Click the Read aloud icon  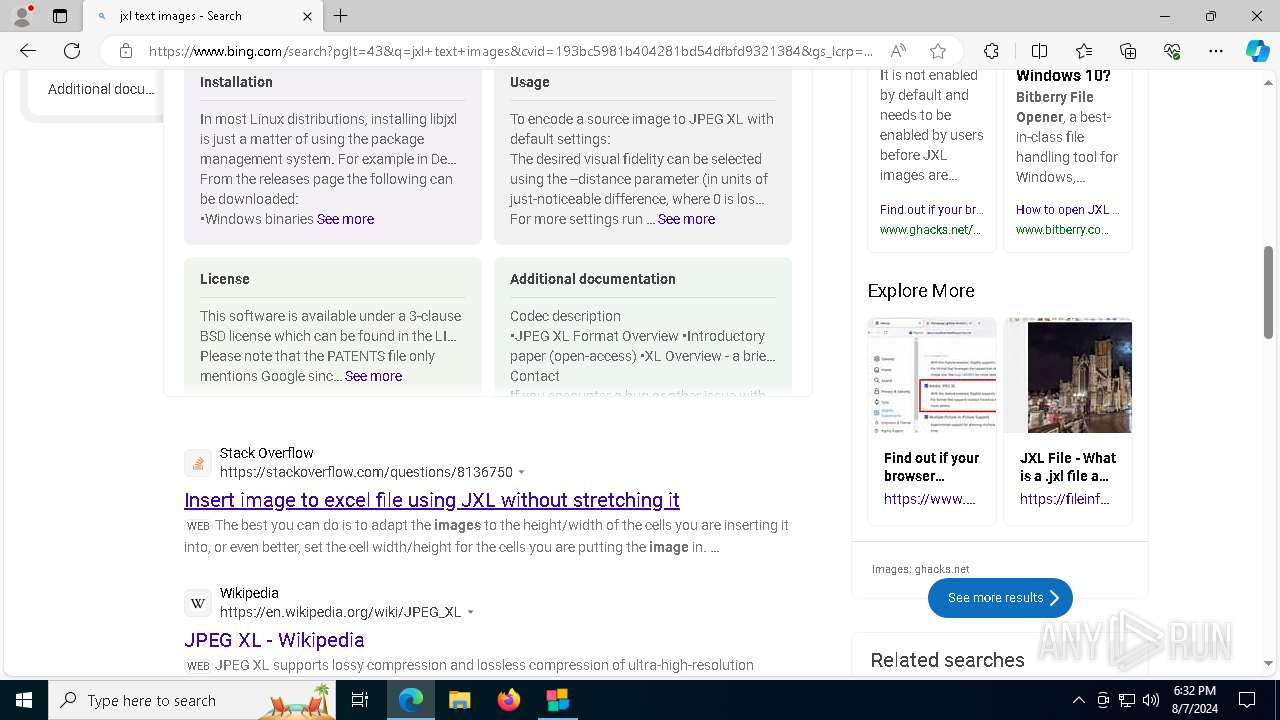pos(898,51)
